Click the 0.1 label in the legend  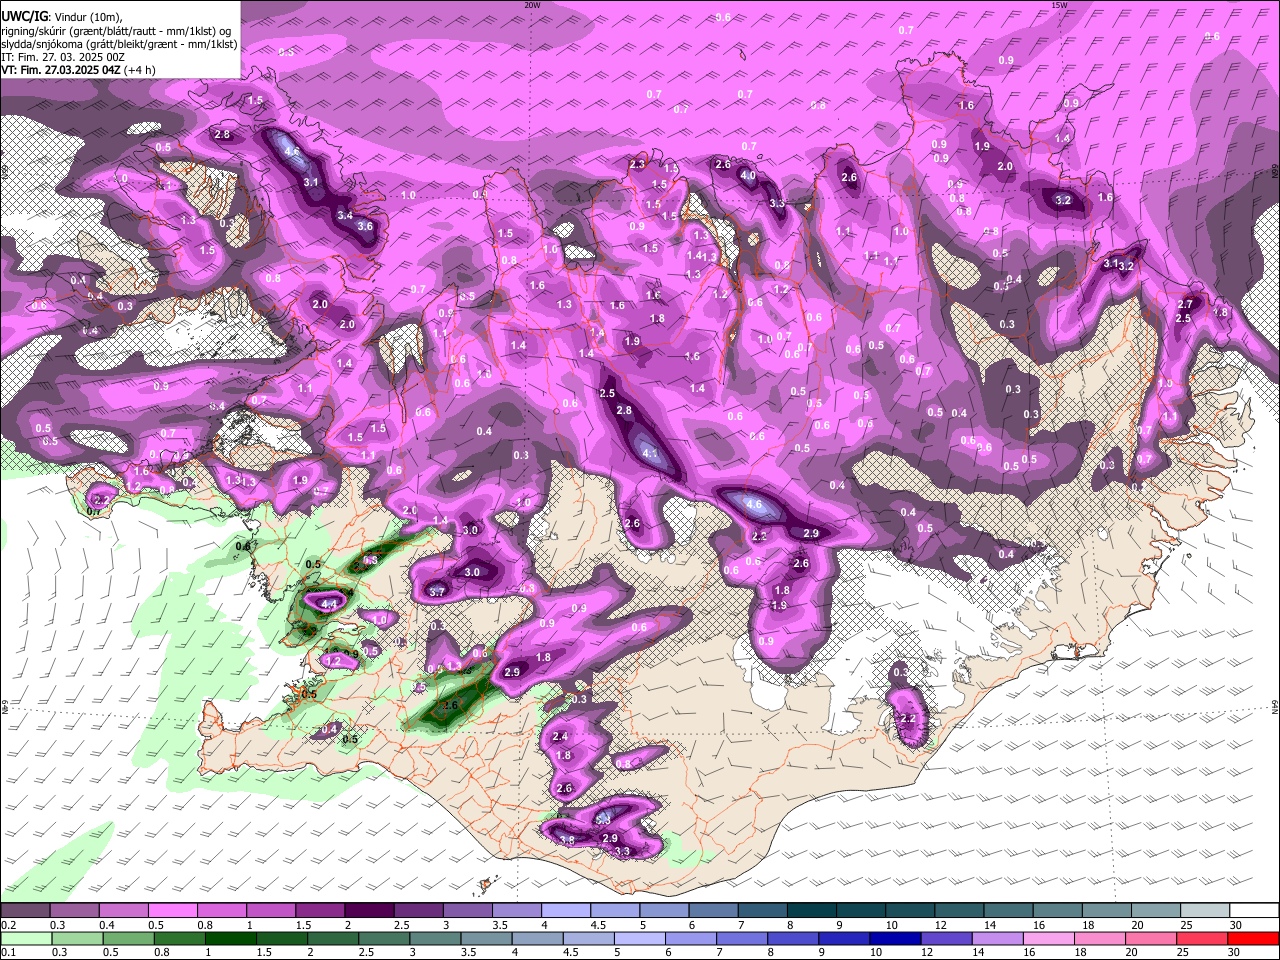tap(9, 953)
